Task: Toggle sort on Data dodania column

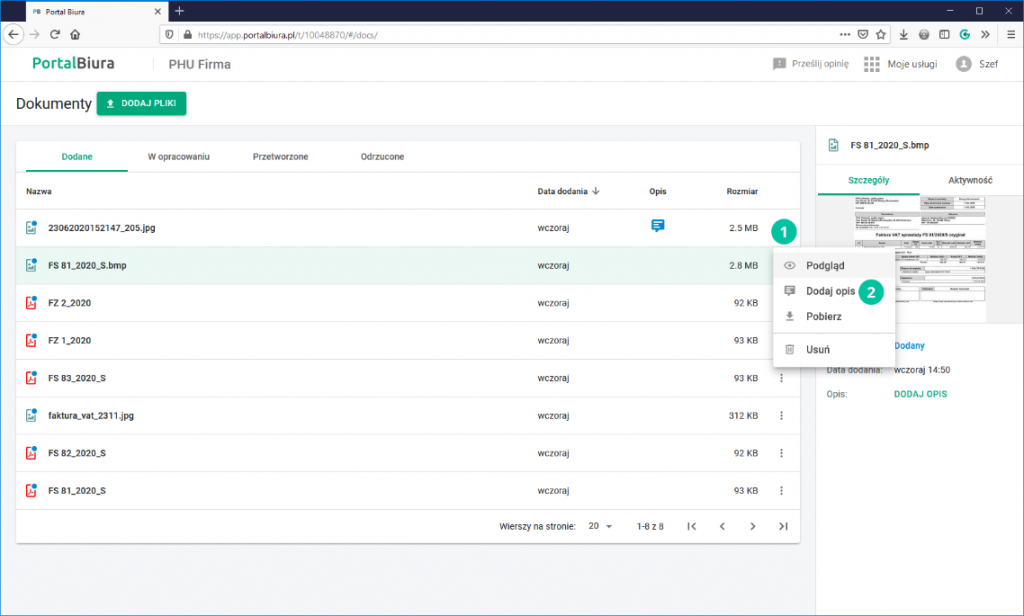Action: tap(568, 191)
